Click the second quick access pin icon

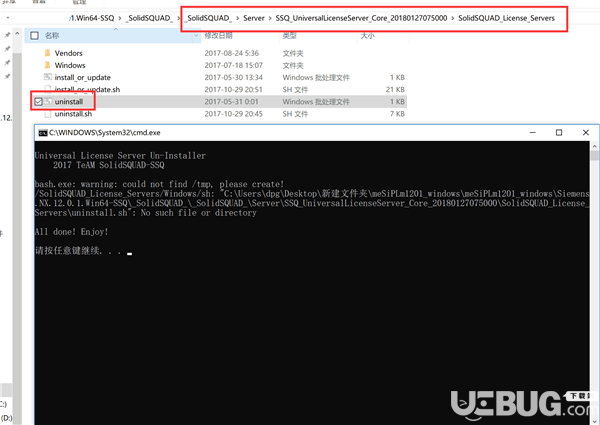tap(7, 49)
